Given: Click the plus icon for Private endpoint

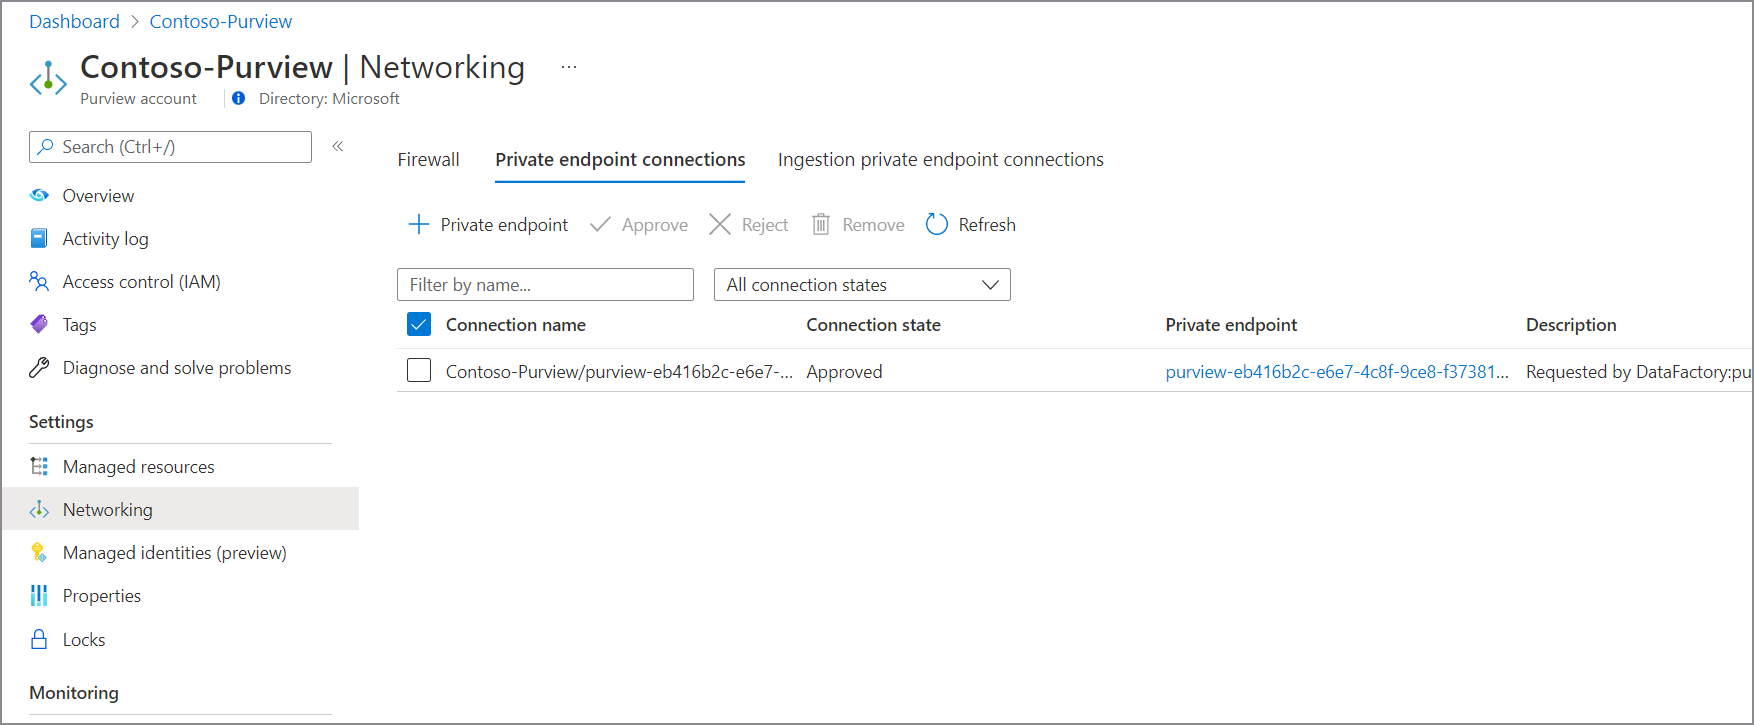Looking at the screenshot, I should click(x=419, y=224).
